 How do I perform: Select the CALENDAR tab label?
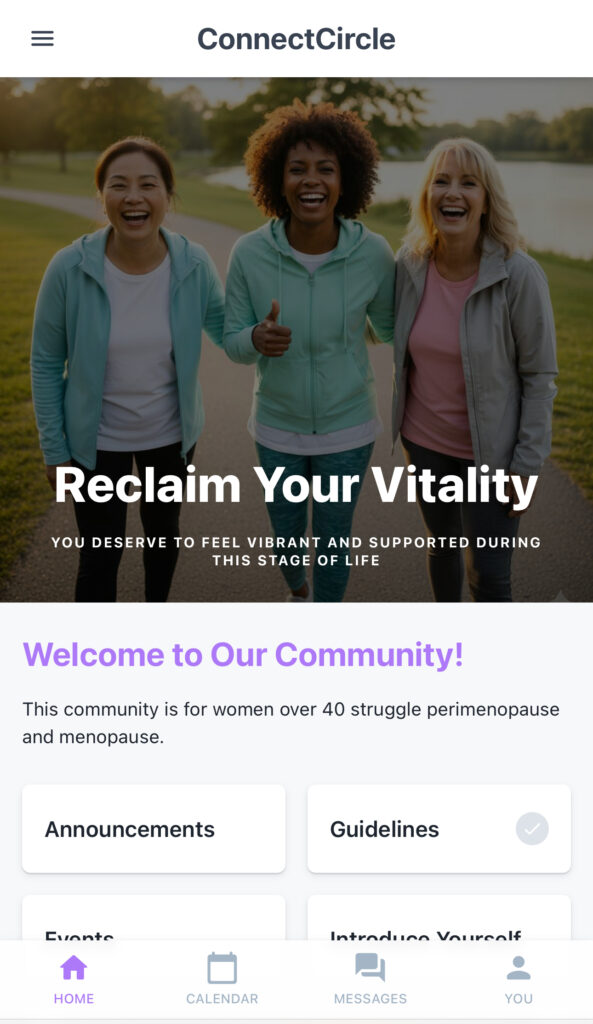tap(222, 999)
